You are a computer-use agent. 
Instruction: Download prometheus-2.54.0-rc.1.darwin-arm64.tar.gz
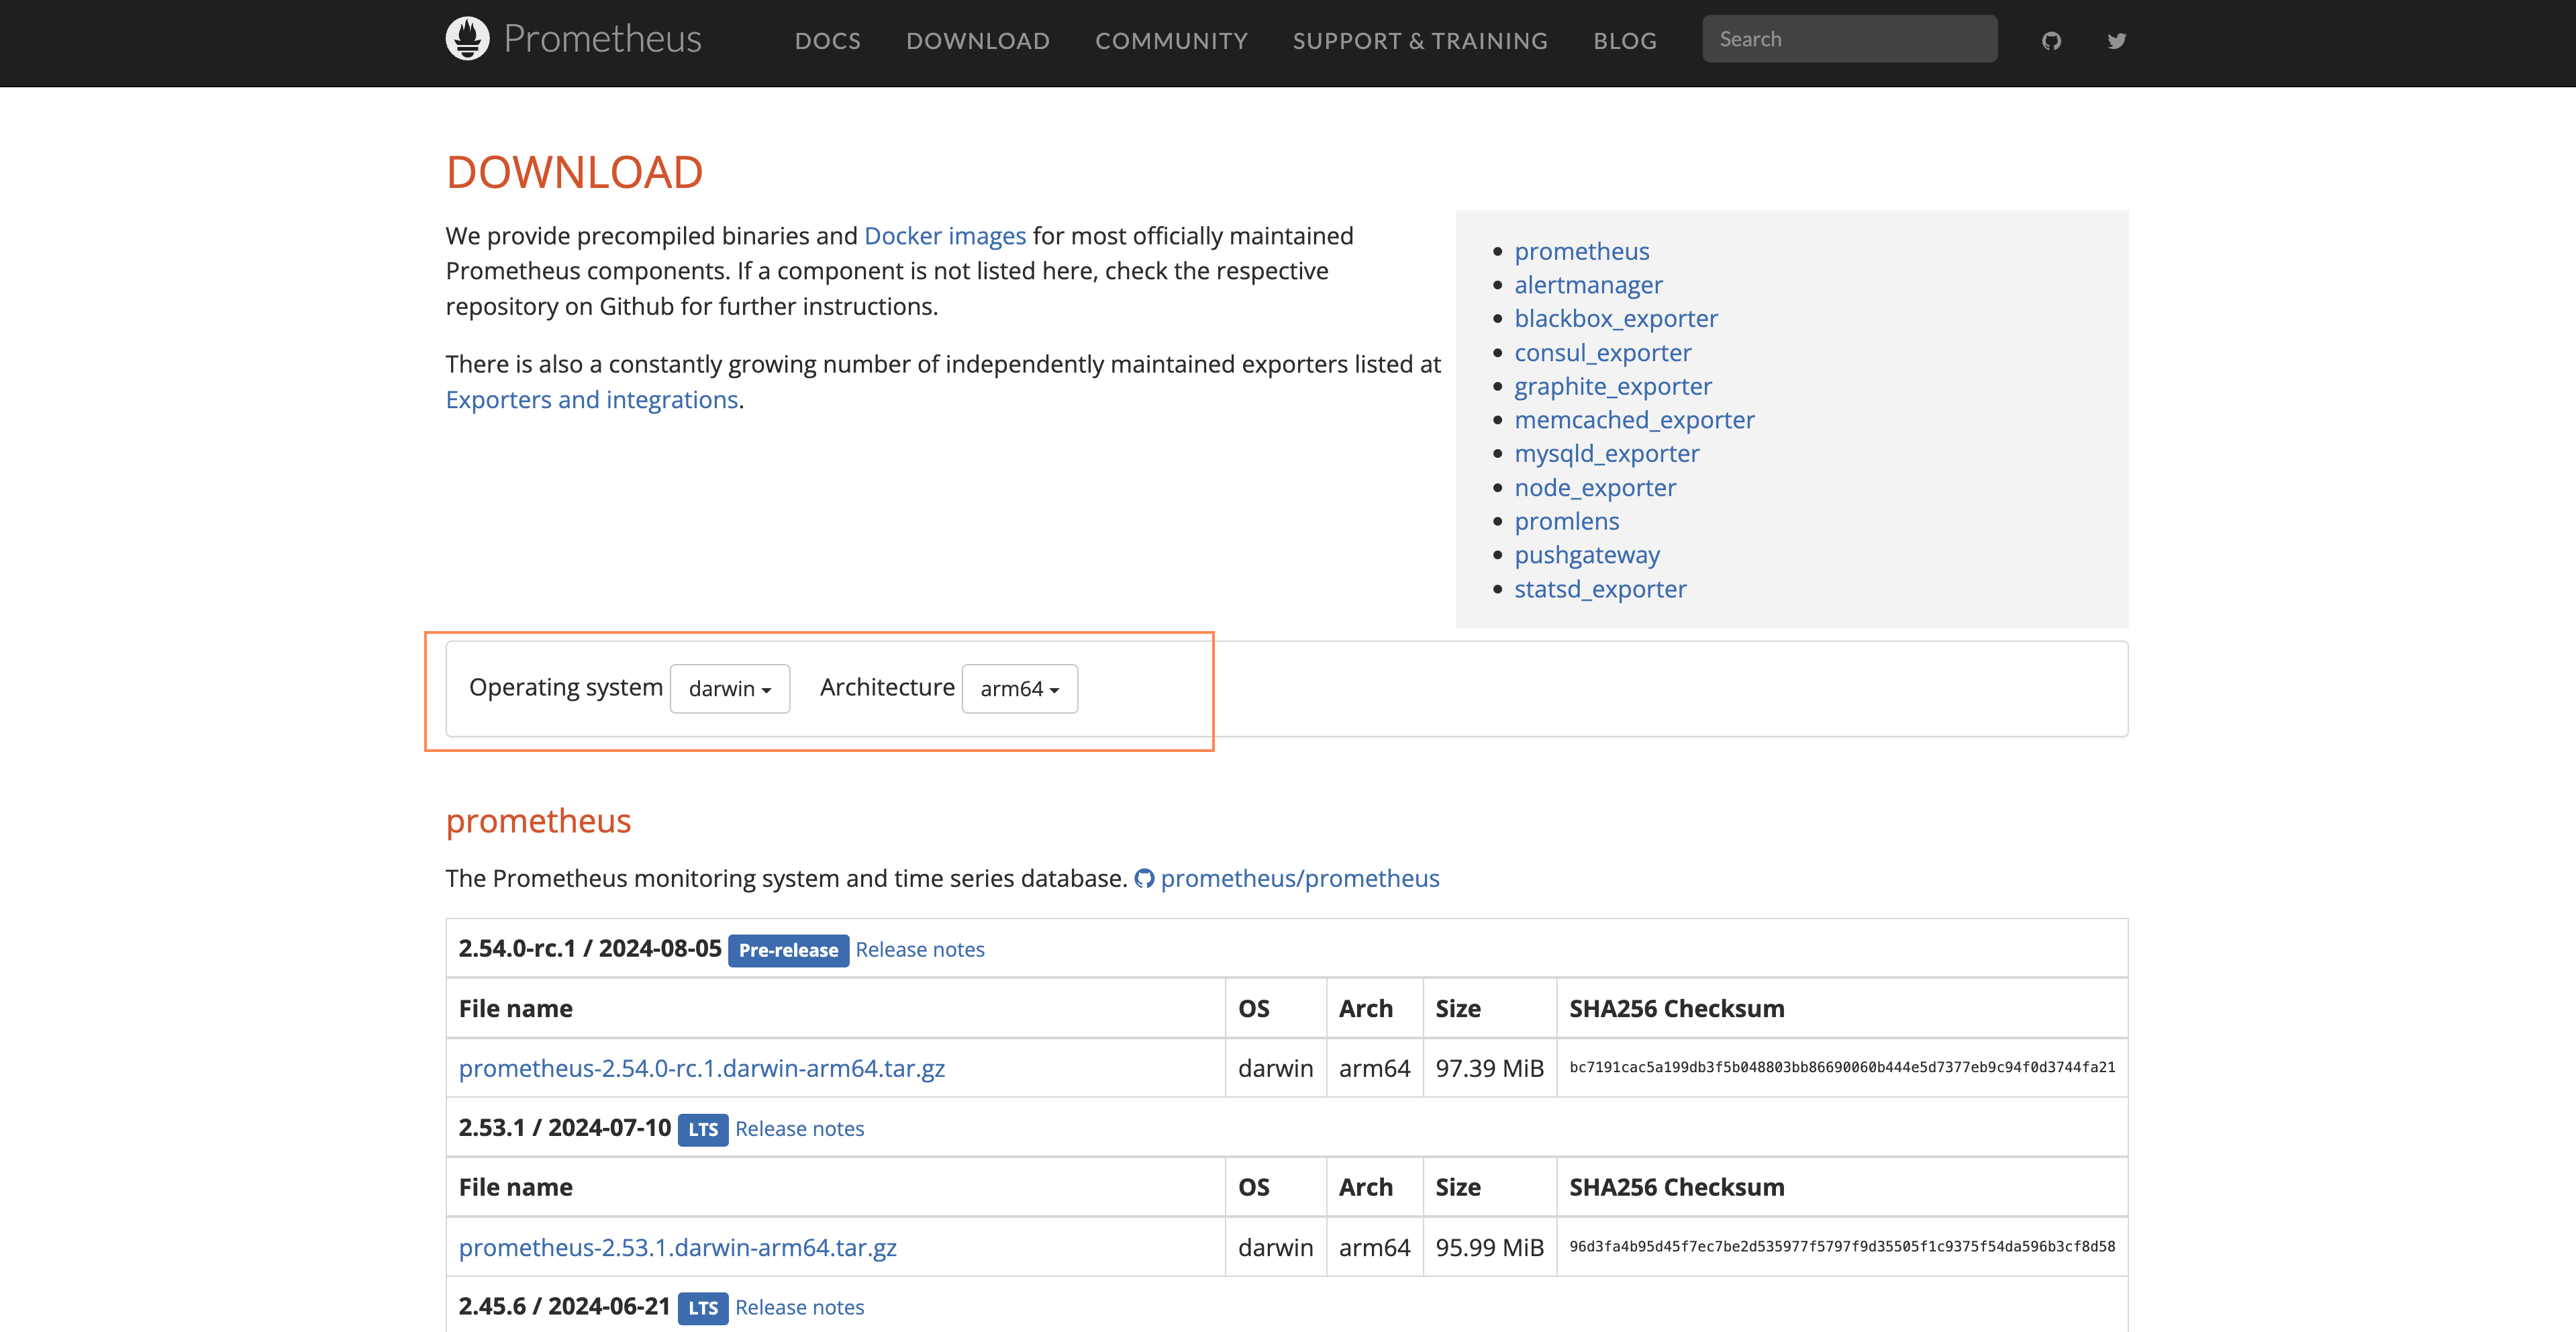pos(701,1068)
